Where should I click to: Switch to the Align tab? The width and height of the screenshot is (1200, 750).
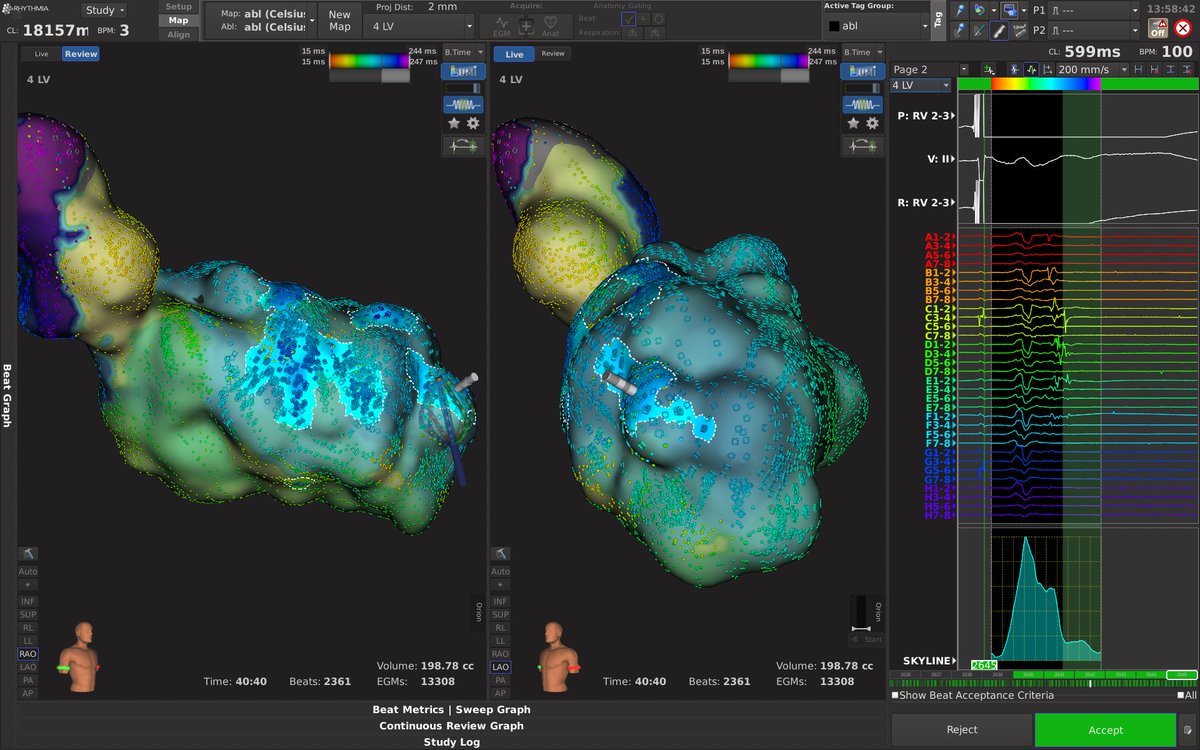tap(178, 34)
